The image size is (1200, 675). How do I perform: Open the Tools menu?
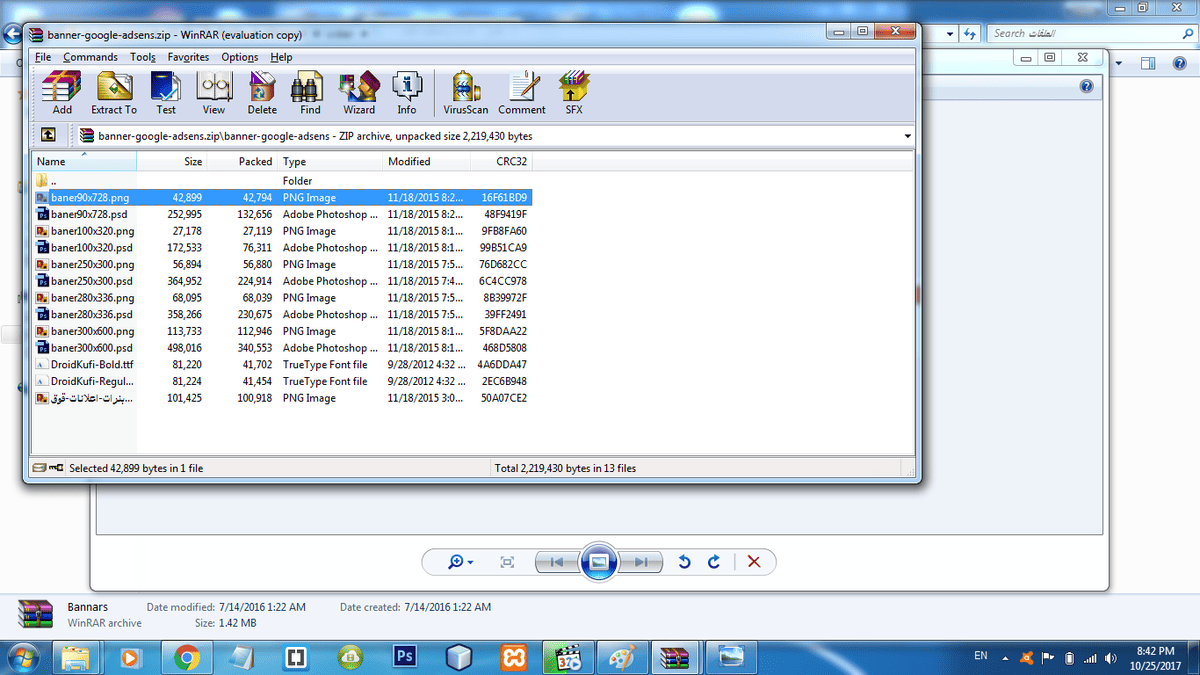coord(143,57)
